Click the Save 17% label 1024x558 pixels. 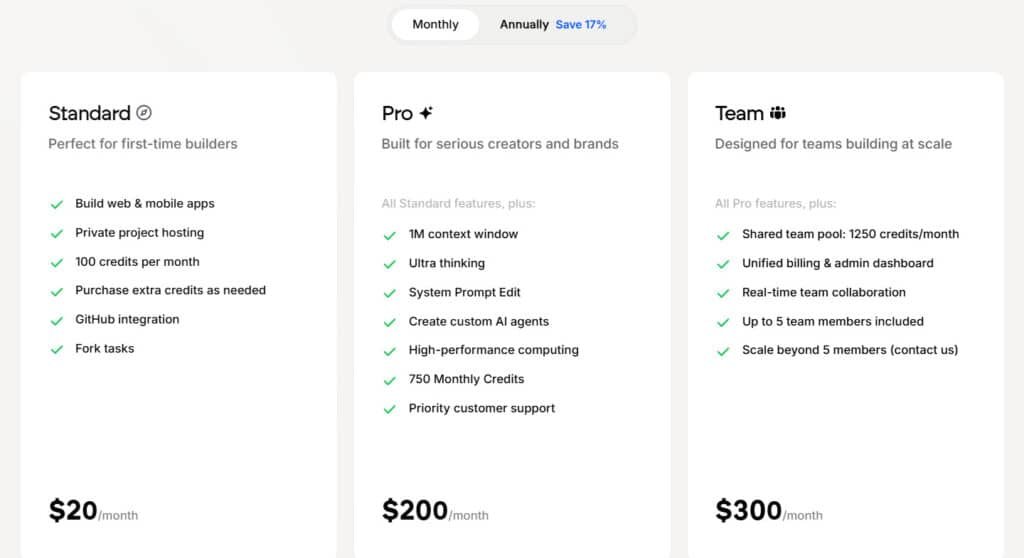[581, 24]
